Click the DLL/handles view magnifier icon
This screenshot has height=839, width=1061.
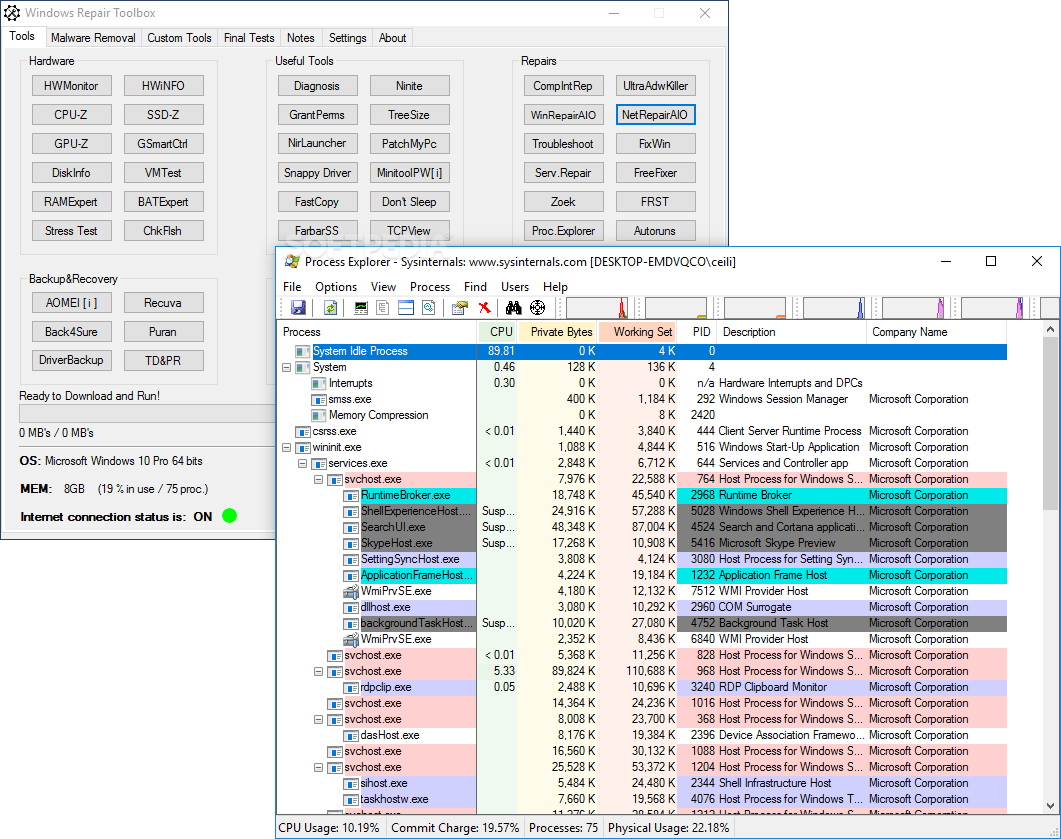[x=428, y=308]
